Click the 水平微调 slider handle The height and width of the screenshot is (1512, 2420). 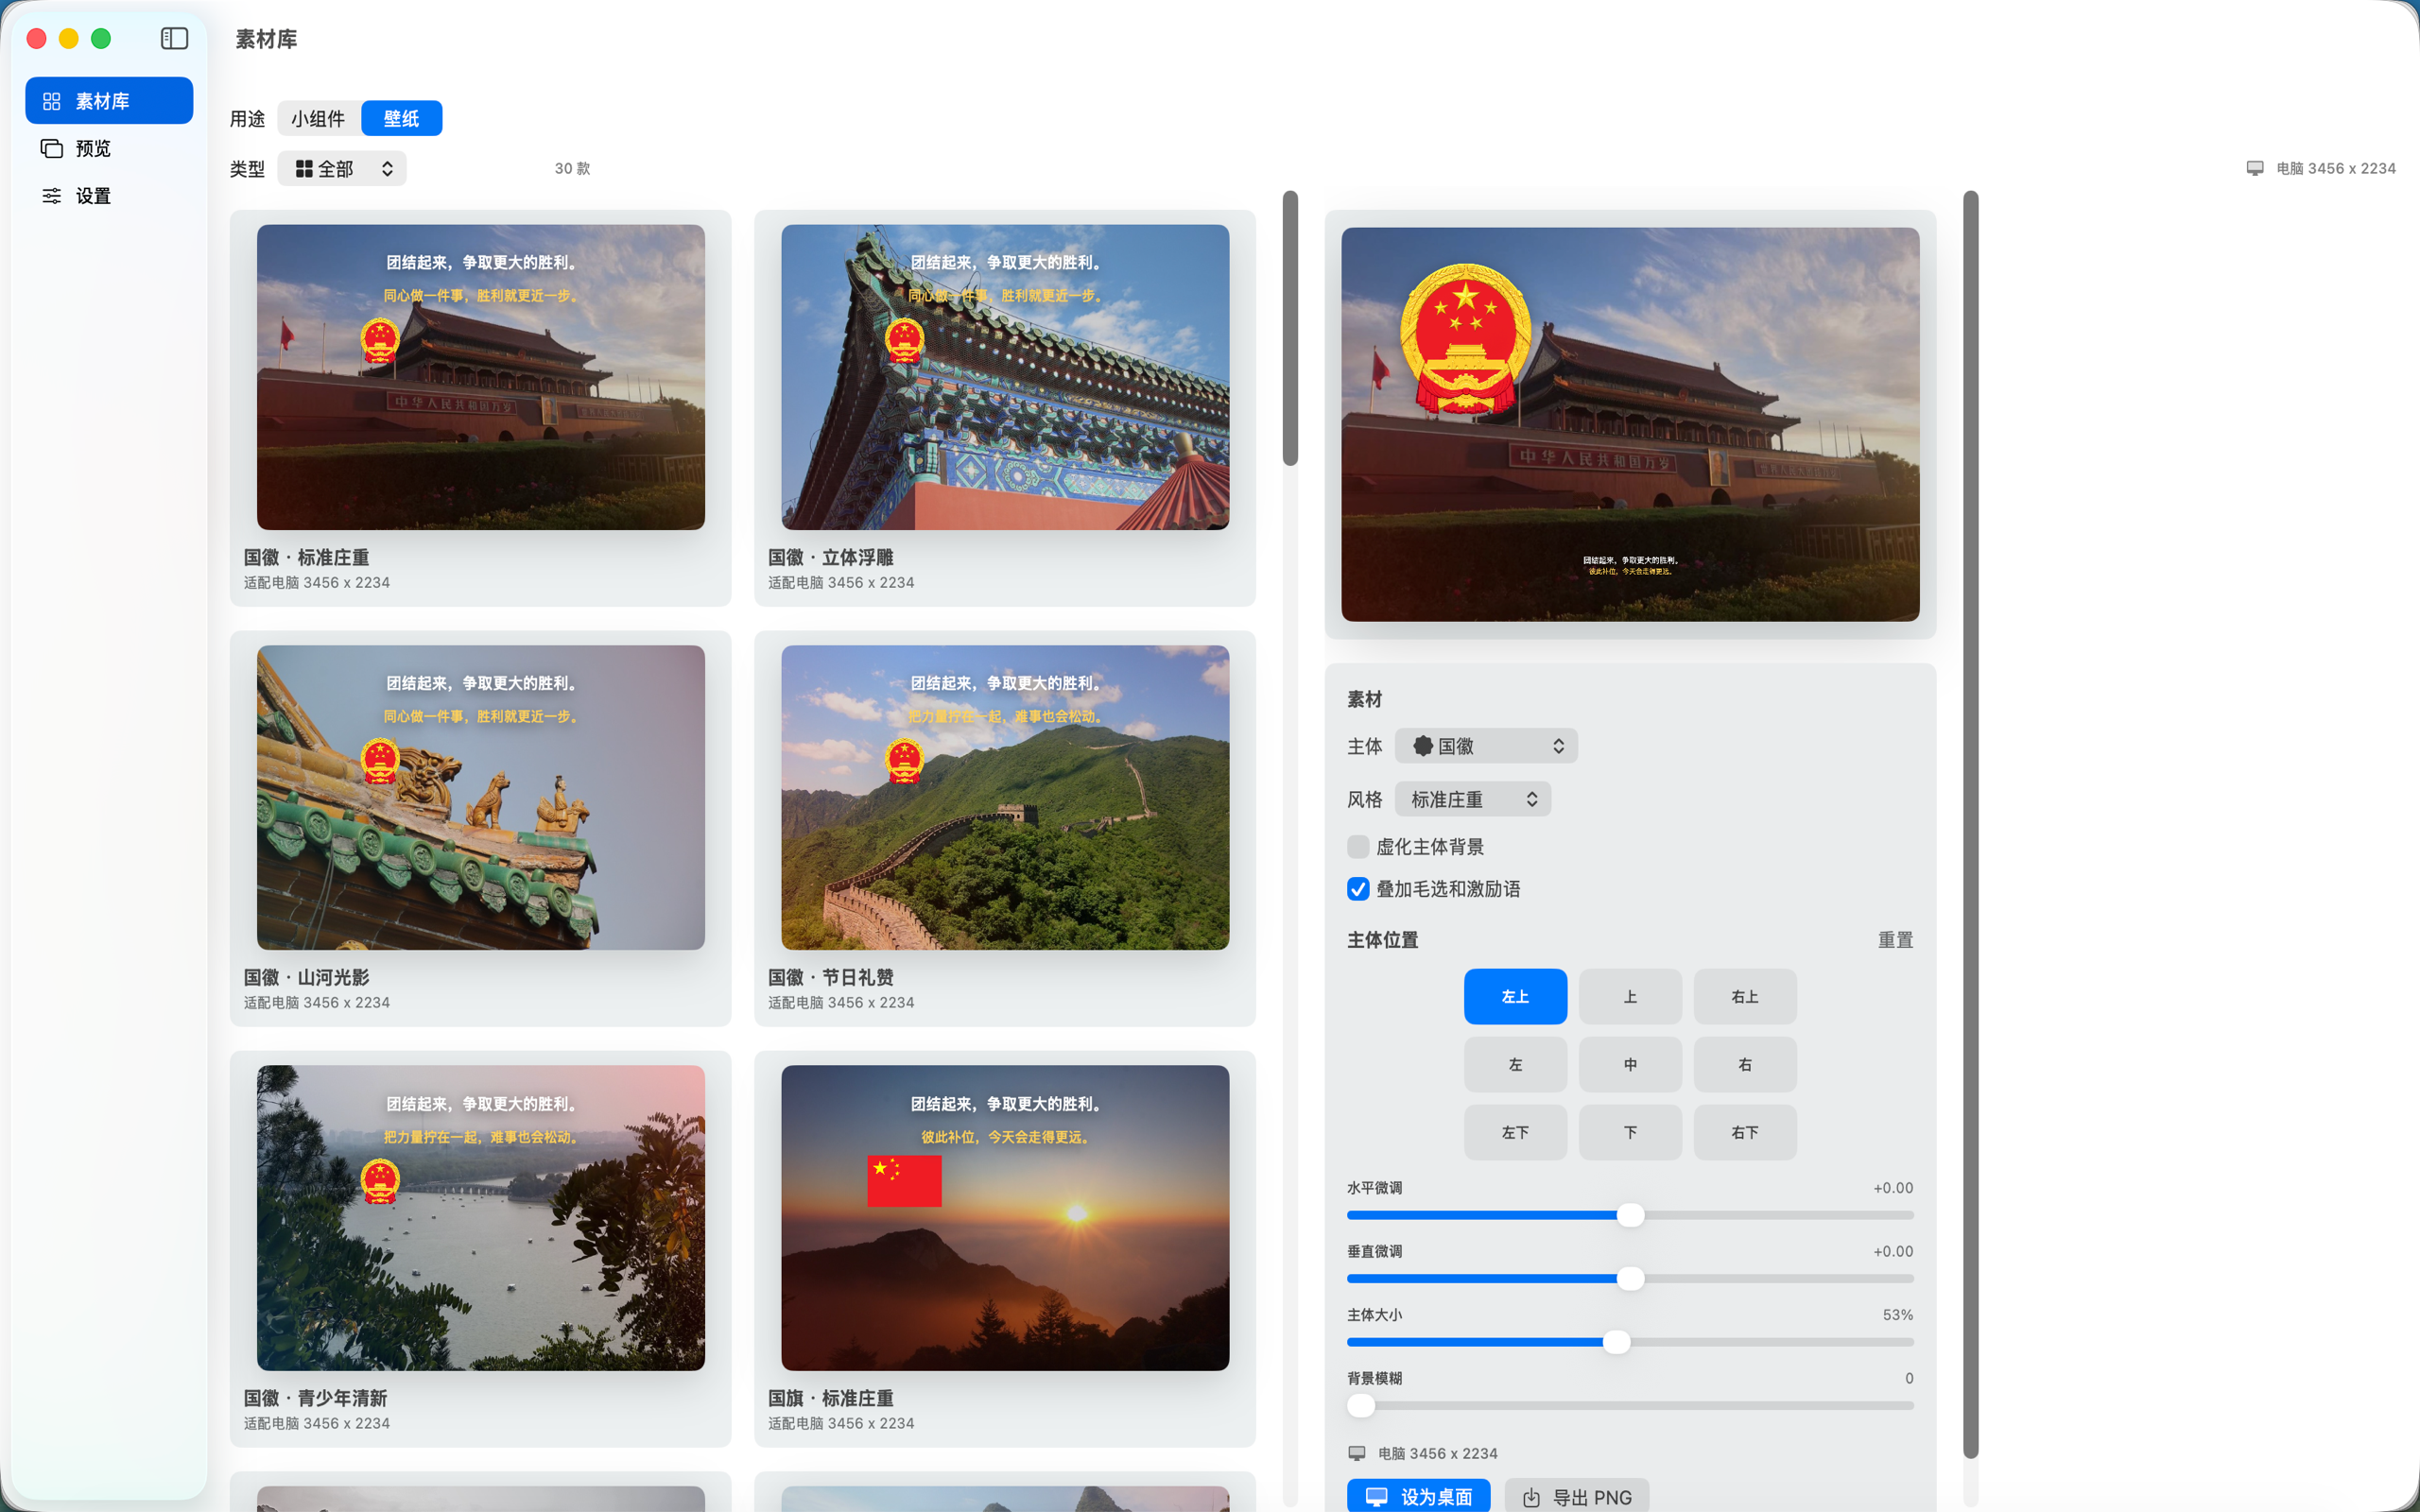[1630, 1215]
